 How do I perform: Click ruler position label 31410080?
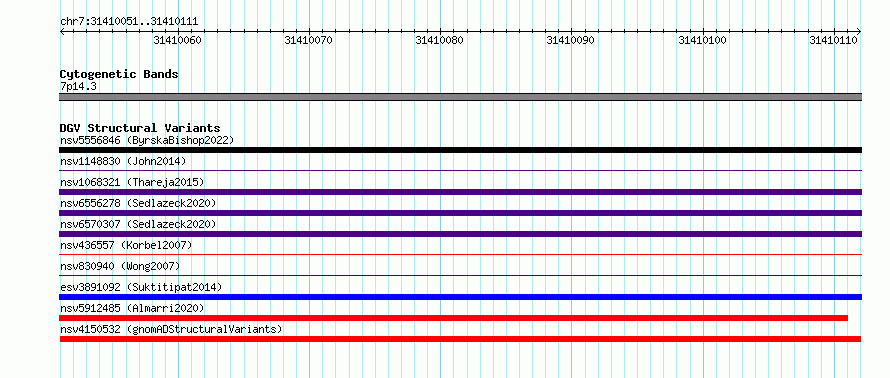click(439, 40)
